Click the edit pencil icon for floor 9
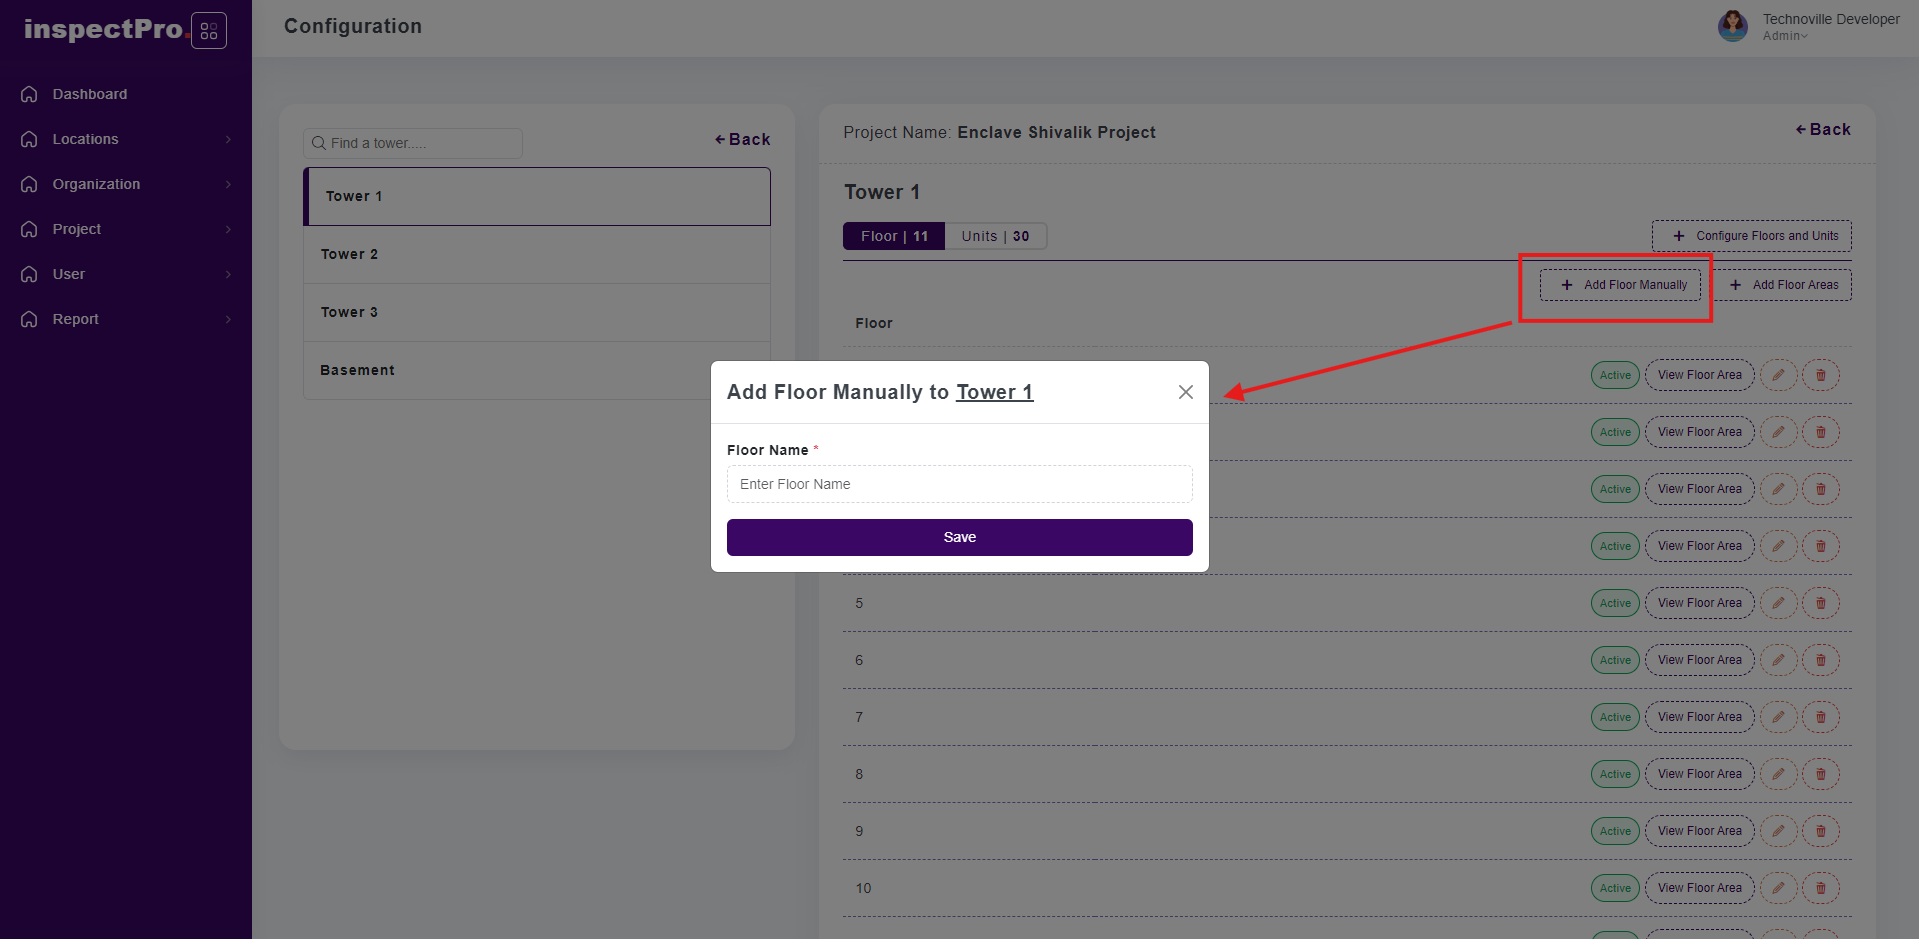The height and width of the screenshot is (939, 1919). click(1778, 831)
